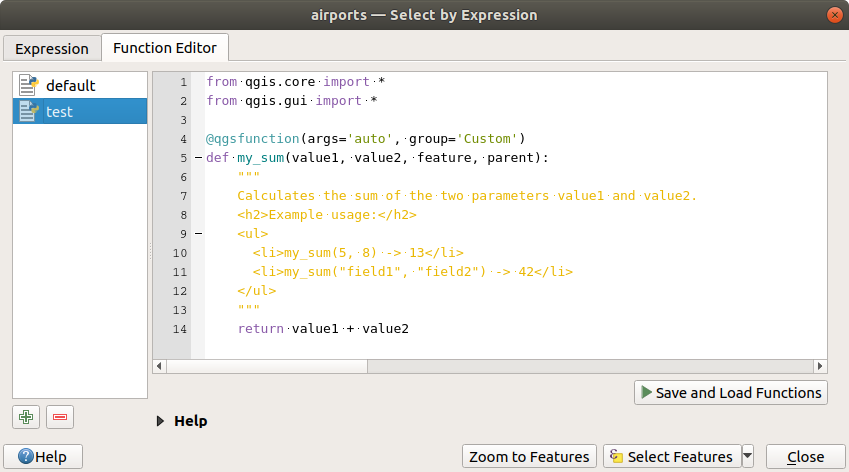This screenshot has width=849, height=472.
Task: Select the default Python file in list
Action: coord(70,85)
